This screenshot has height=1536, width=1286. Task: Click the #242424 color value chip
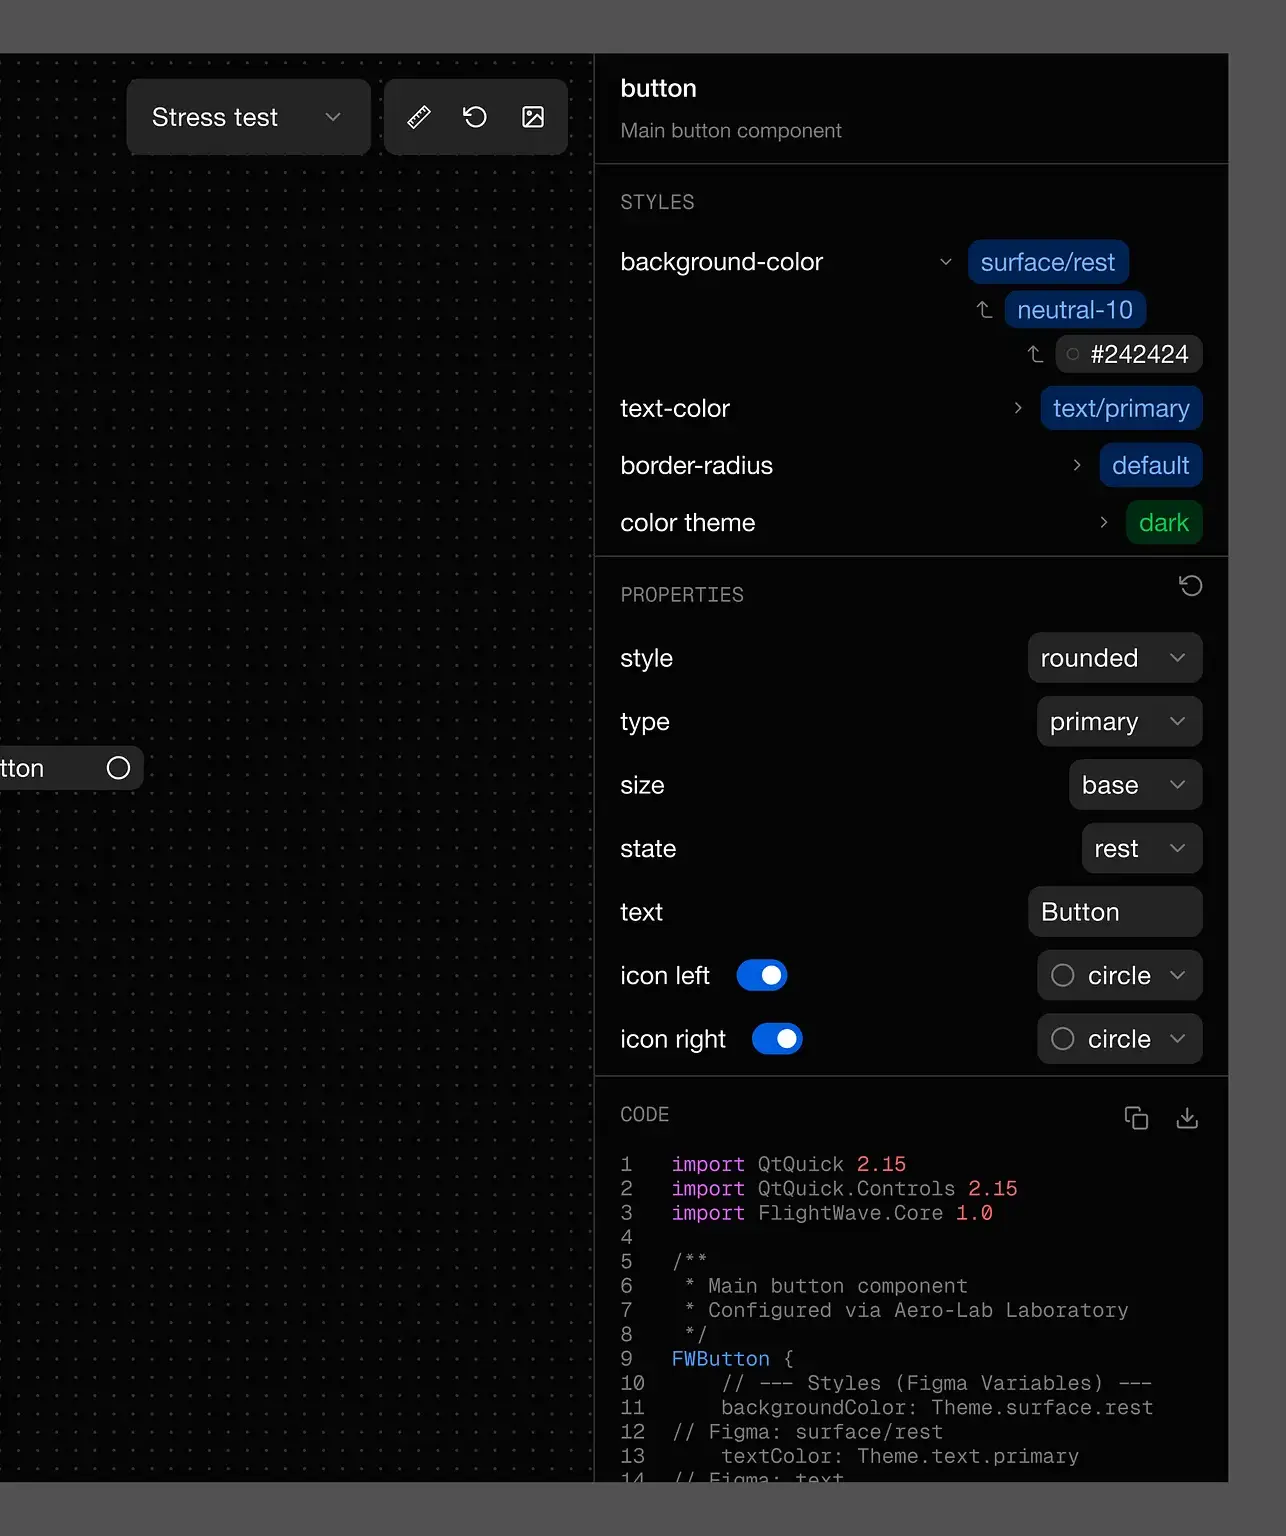click(1129, 354)
